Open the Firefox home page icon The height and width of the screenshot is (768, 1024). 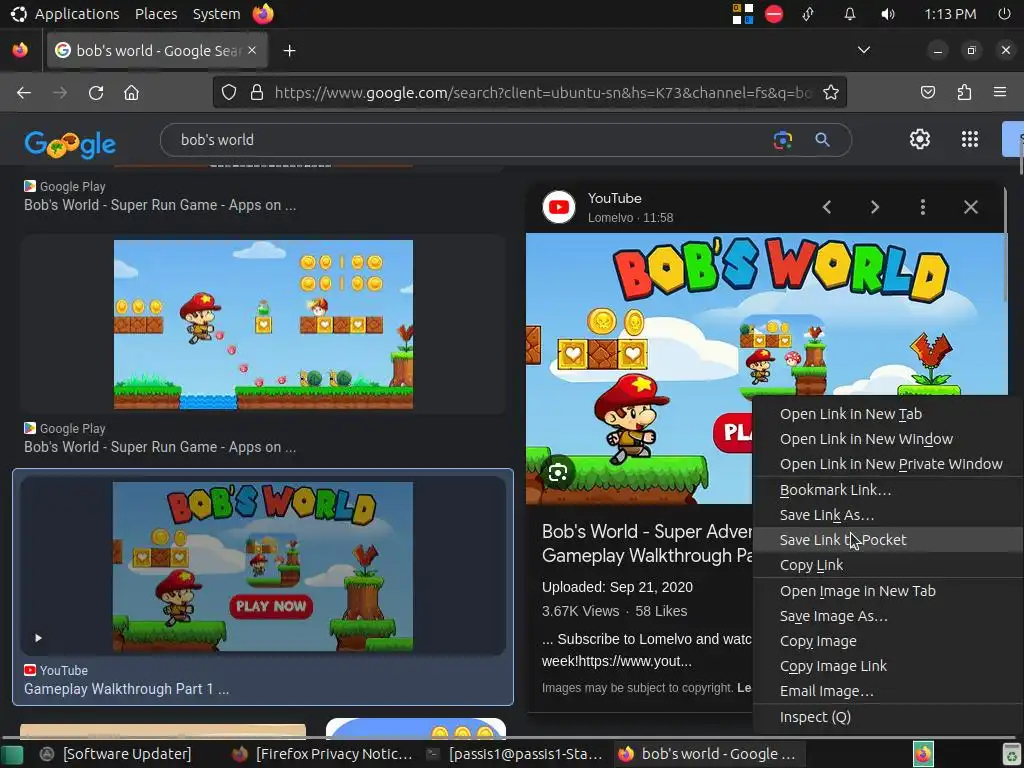[x=131, y=93]
